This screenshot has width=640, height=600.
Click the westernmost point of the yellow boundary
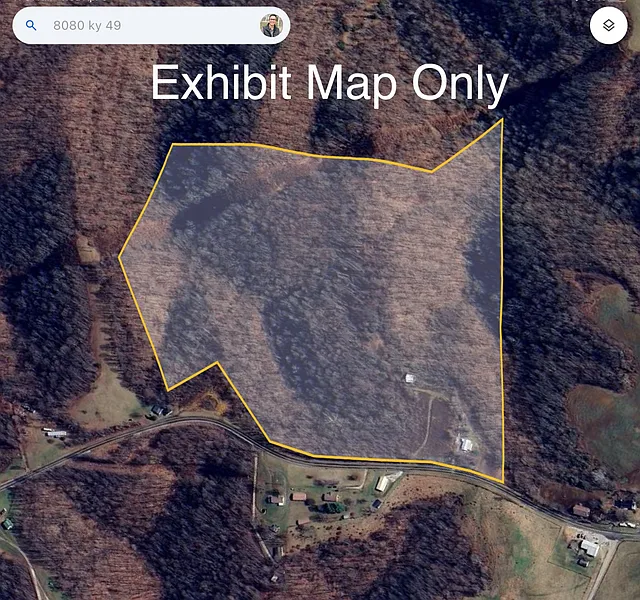click(120, 257)
